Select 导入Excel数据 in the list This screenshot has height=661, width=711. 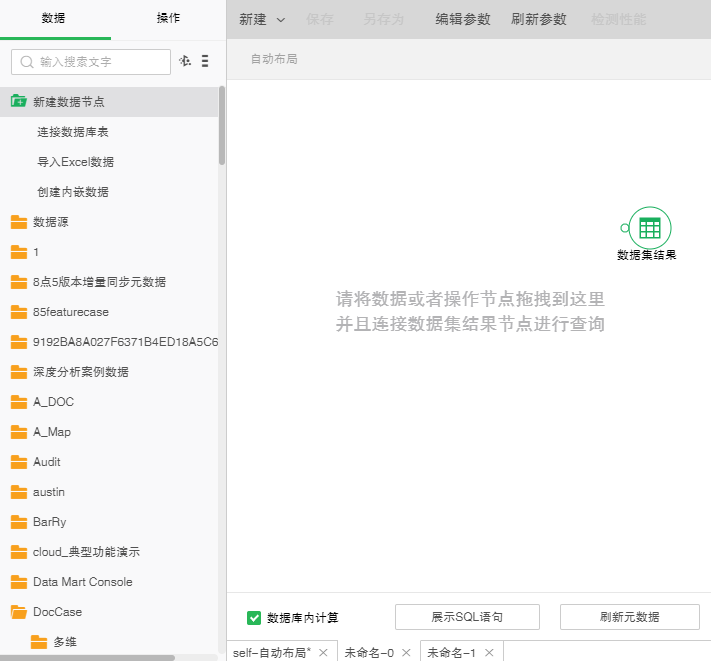click(x=75, y=162)
